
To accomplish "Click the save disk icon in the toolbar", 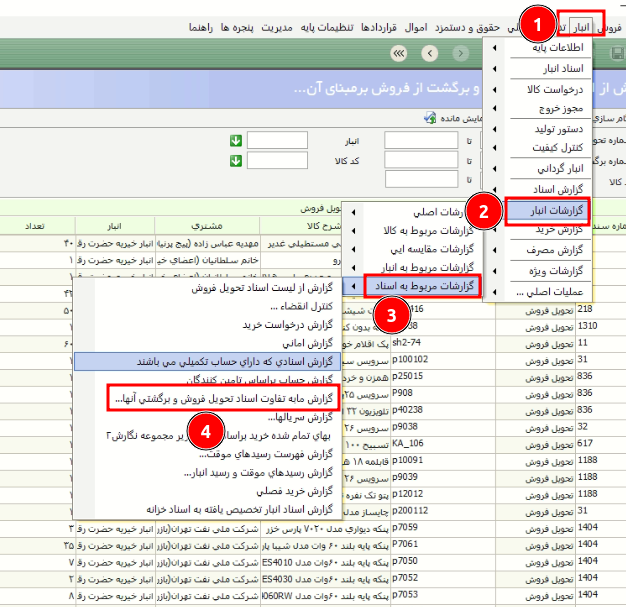I will click(x=618, y=53).
